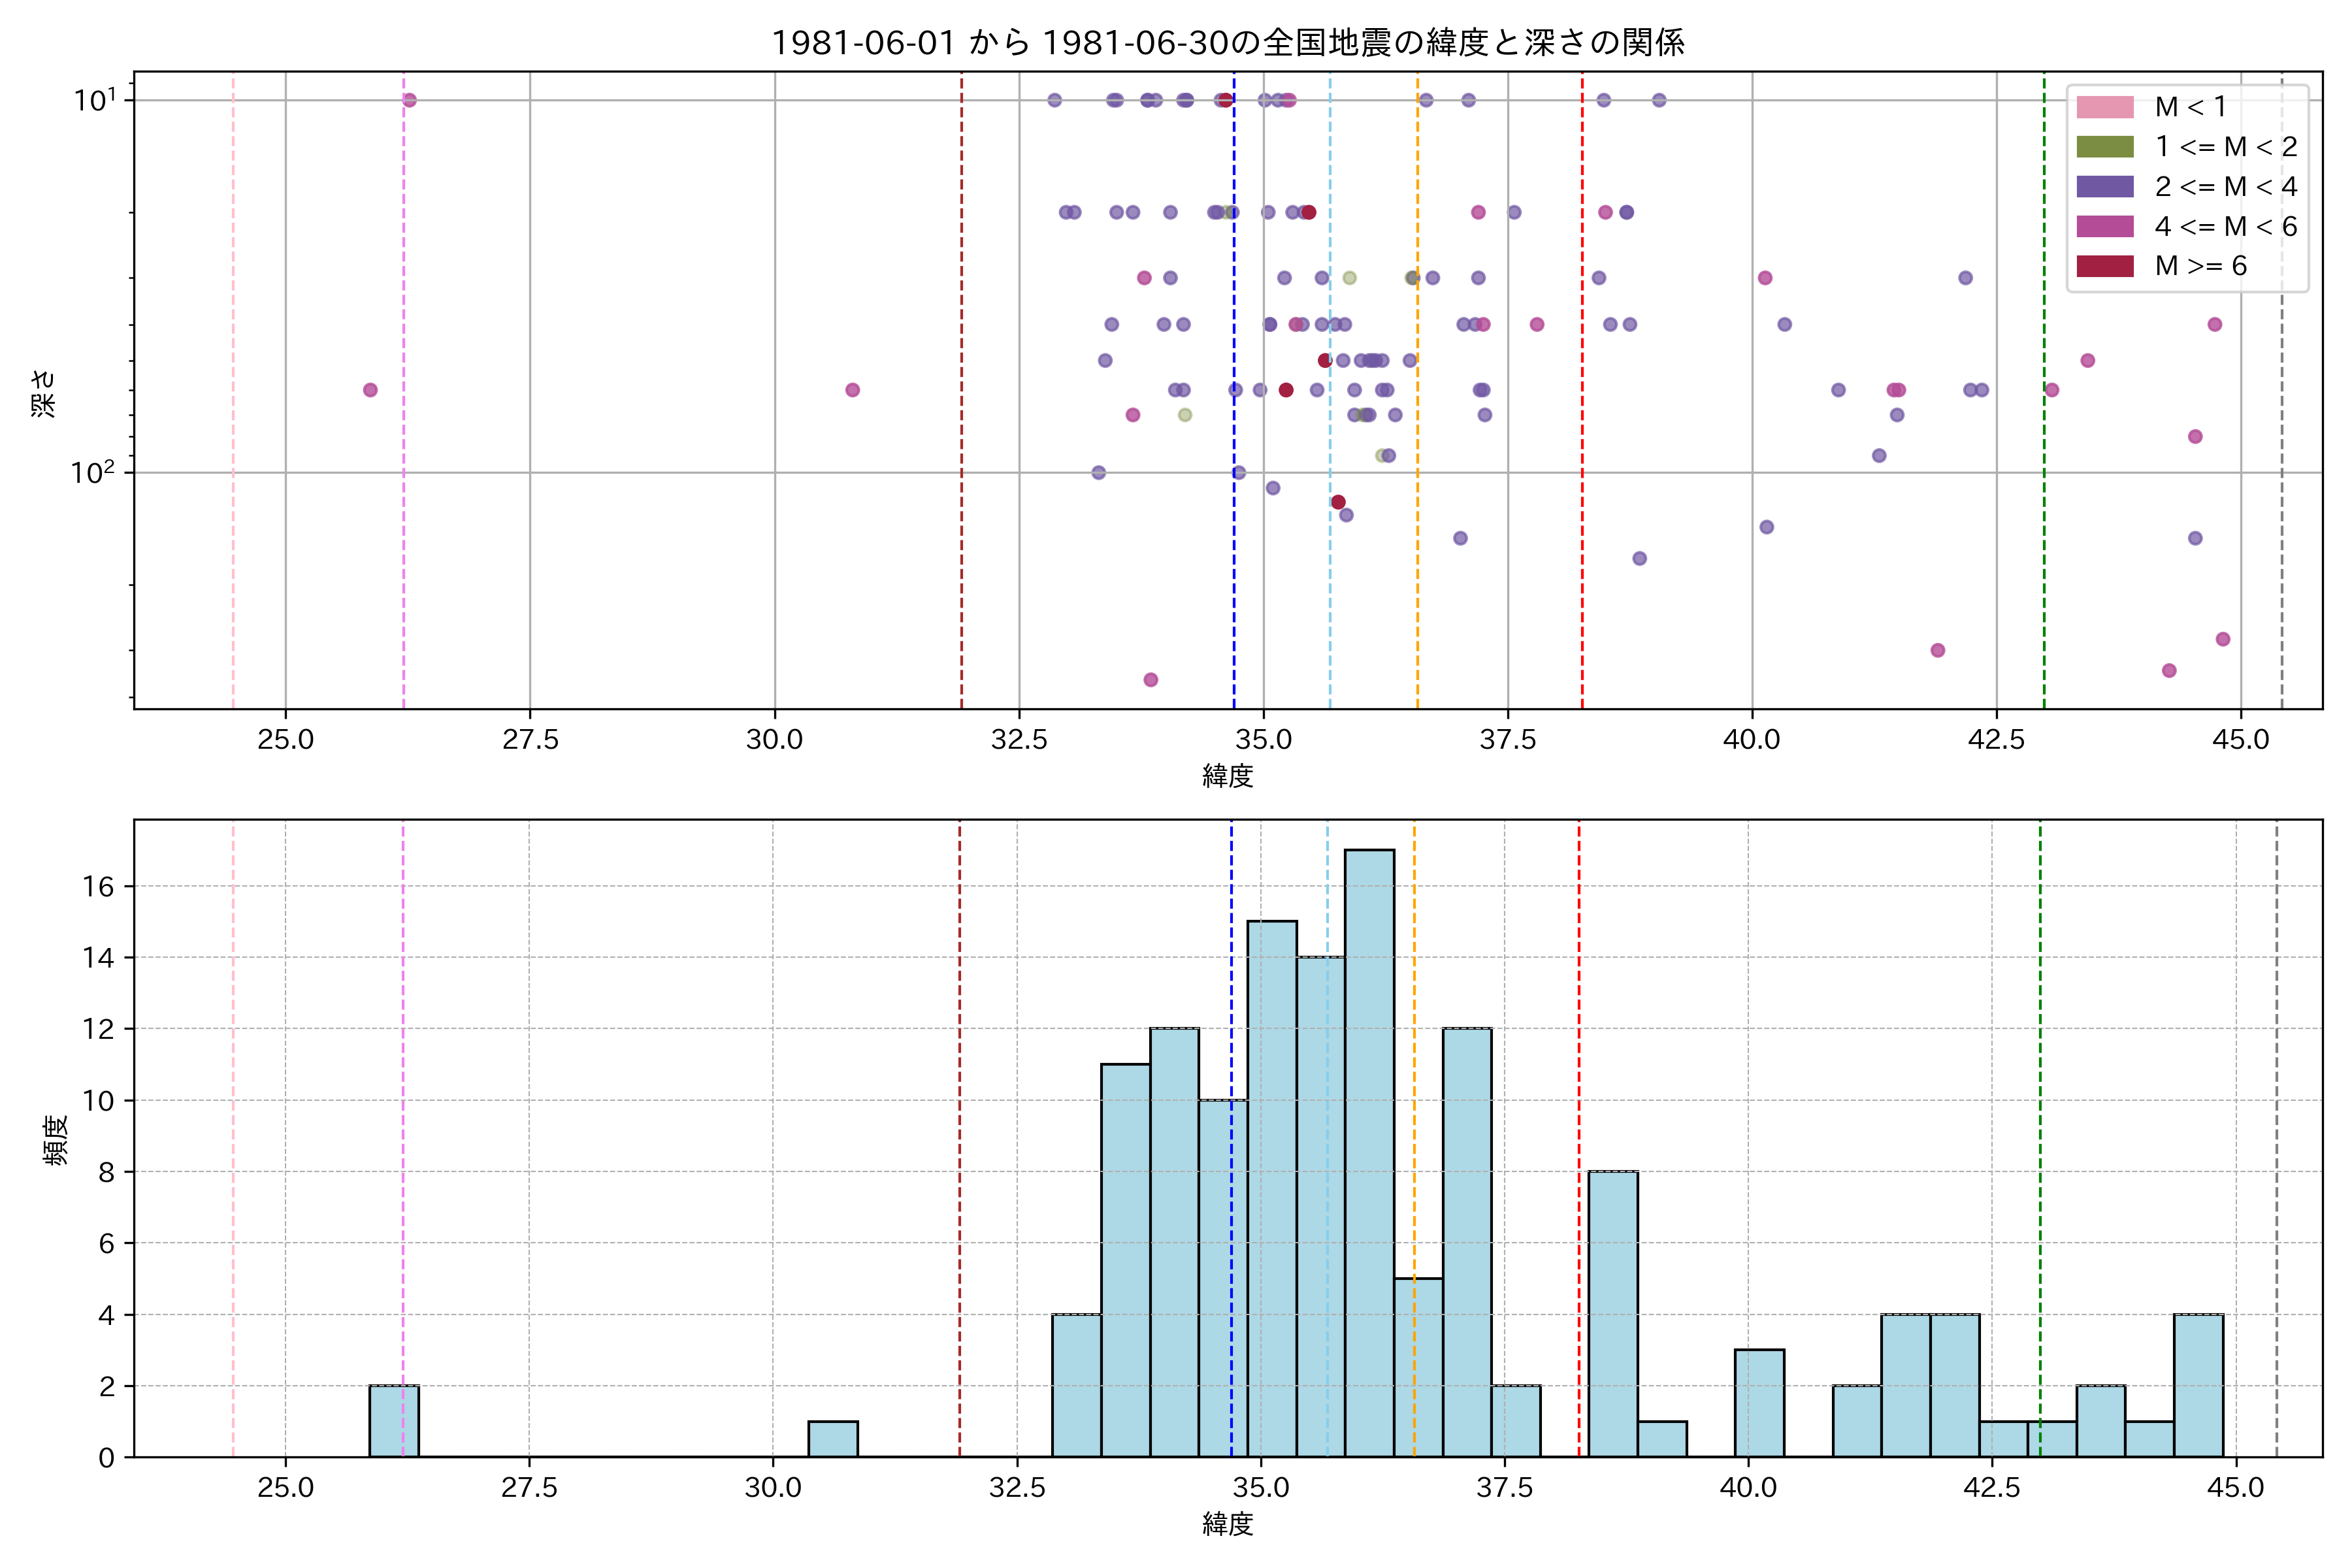2352x1568 pixels.
Task: Click the 16 tick label on the histogram y-axis
Action: point(98,886)
